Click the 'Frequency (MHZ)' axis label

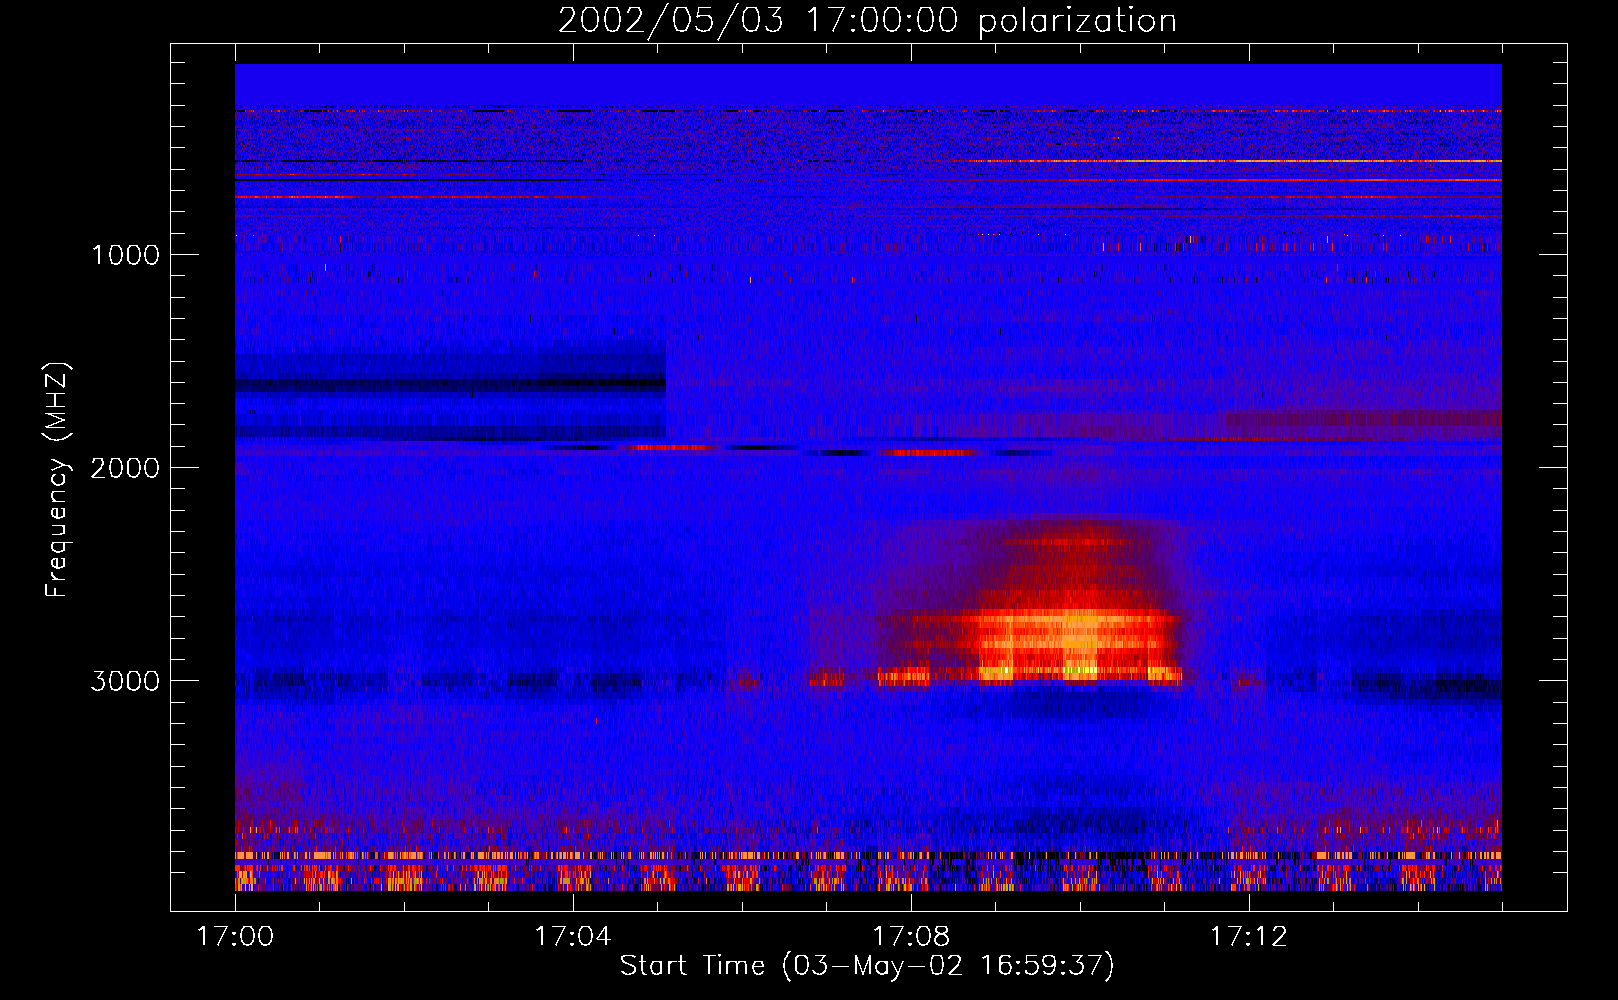coord(56,479)
